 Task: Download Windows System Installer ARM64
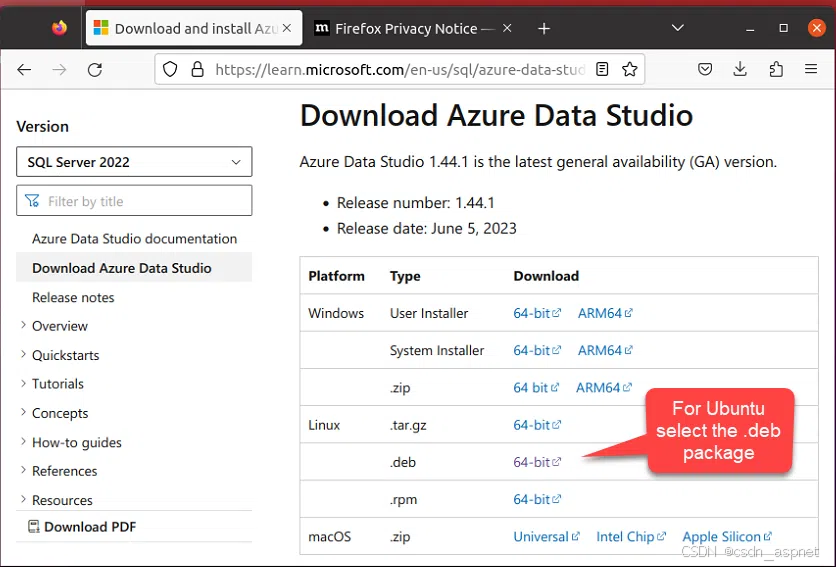[605, 350]
